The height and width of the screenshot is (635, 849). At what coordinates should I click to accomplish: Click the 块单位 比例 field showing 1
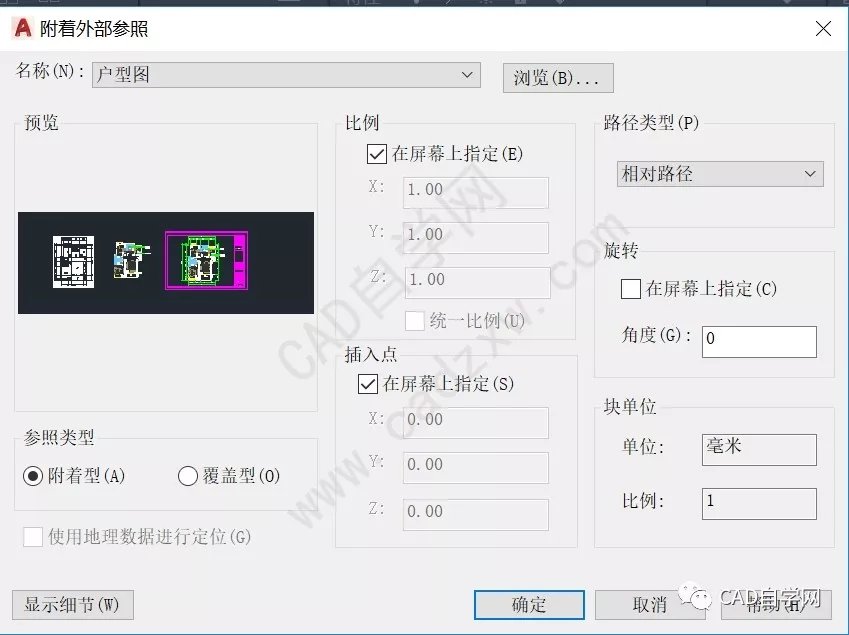coord(759,503)
